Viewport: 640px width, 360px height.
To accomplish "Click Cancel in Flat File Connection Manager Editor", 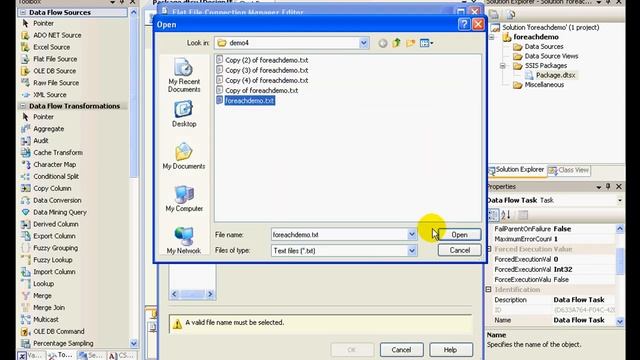I will (x=402, y=350).
